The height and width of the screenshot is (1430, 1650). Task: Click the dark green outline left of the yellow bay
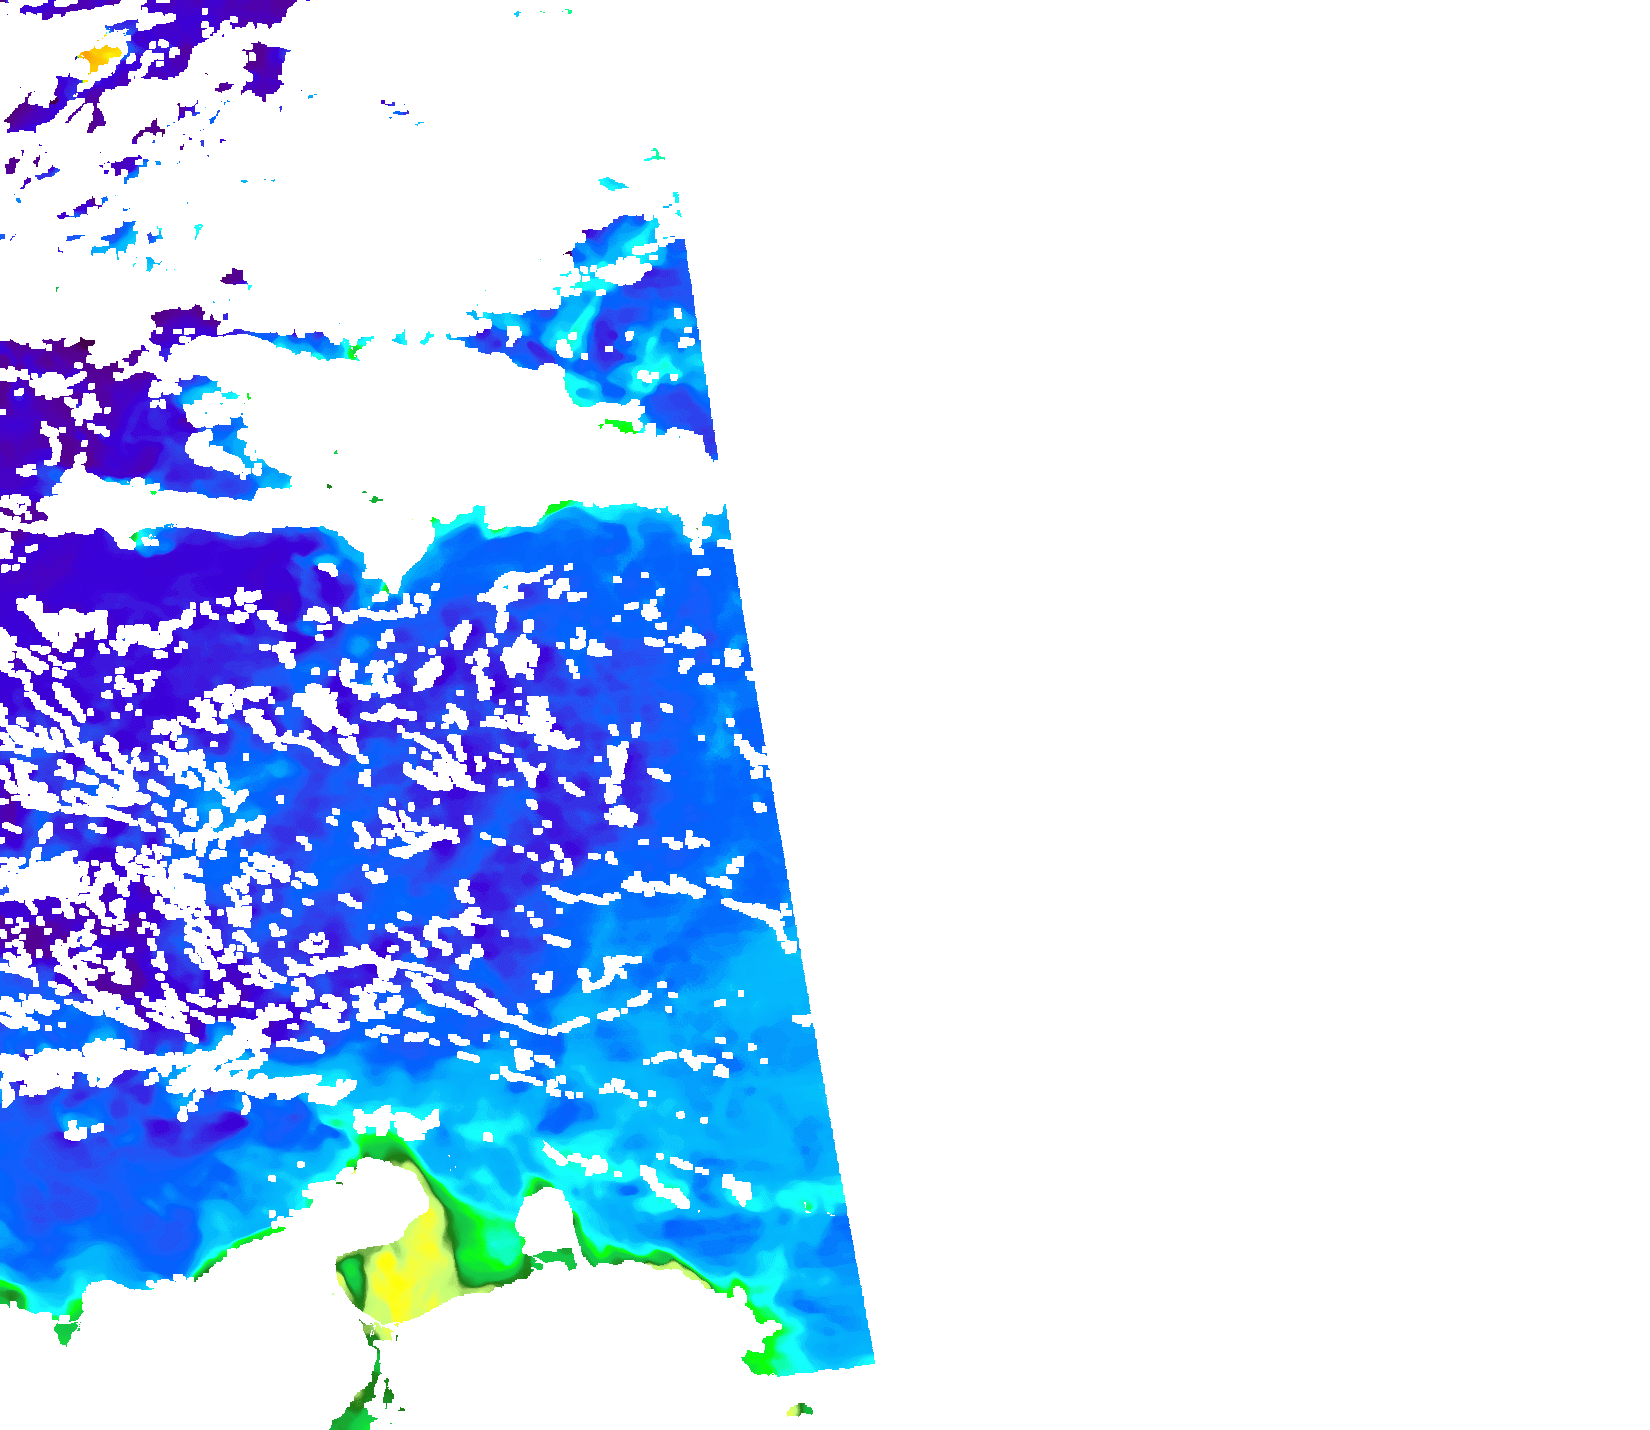[350, 1275]
